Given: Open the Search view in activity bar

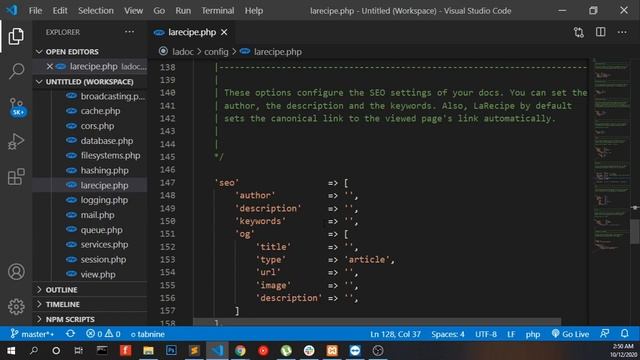Looking at the screenshot, I should point(16,71).
